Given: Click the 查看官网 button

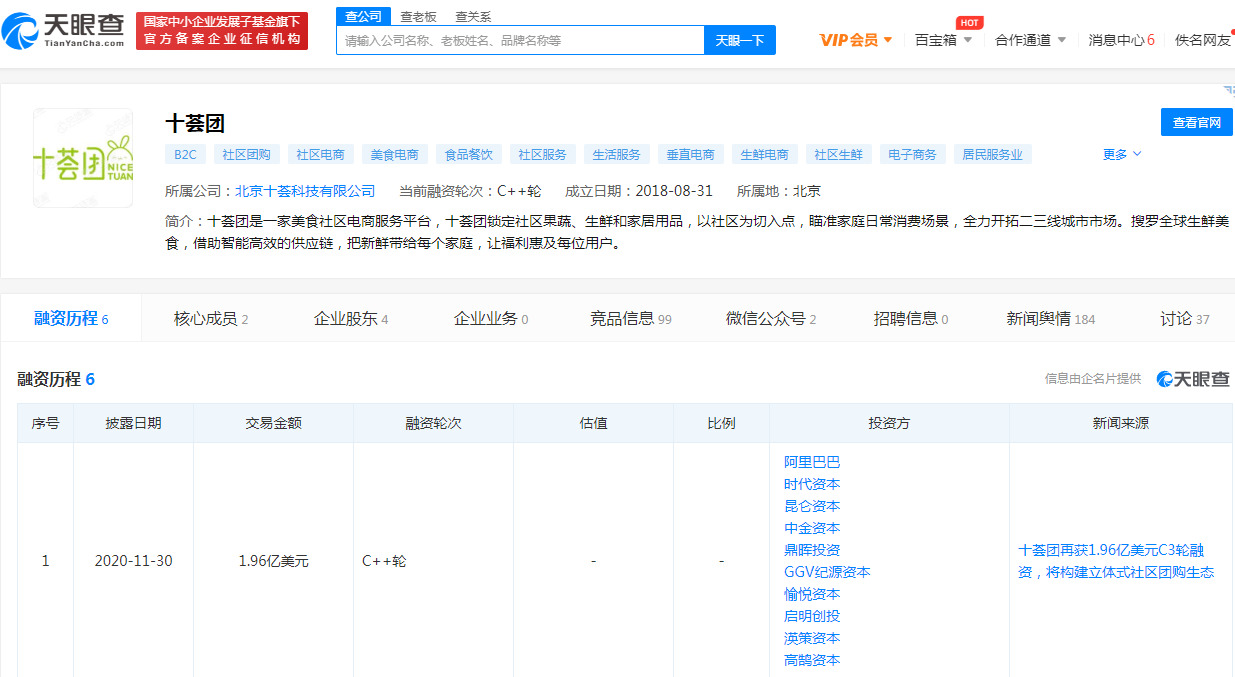Looking at the screenshot, I should click(x=1197, y=122).
